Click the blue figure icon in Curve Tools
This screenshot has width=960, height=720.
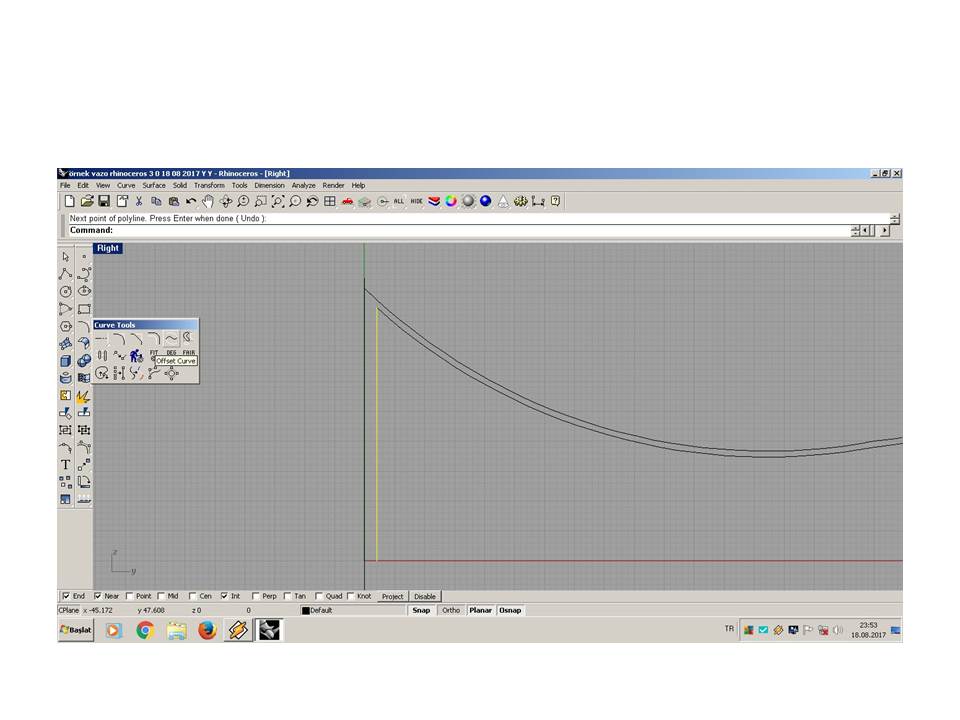pos(137,356)
